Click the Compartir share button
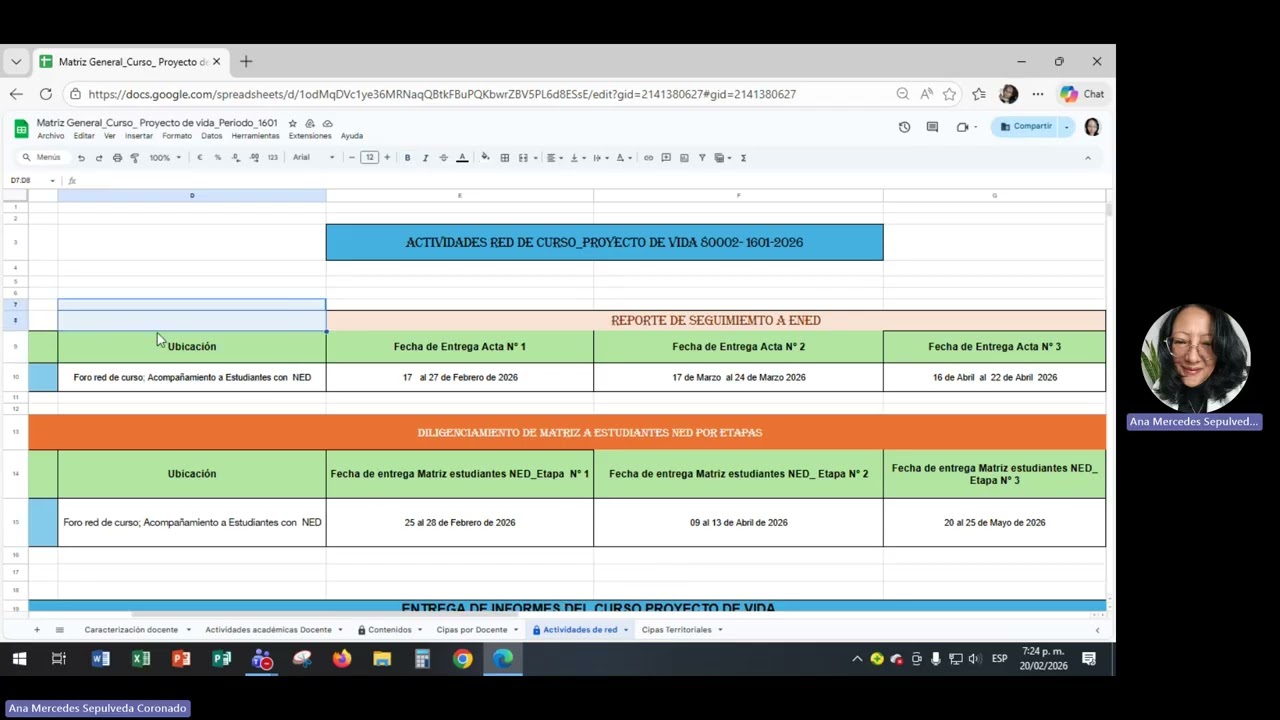The height and width of the screenshot is (720, 1280). click(1026, 127)
